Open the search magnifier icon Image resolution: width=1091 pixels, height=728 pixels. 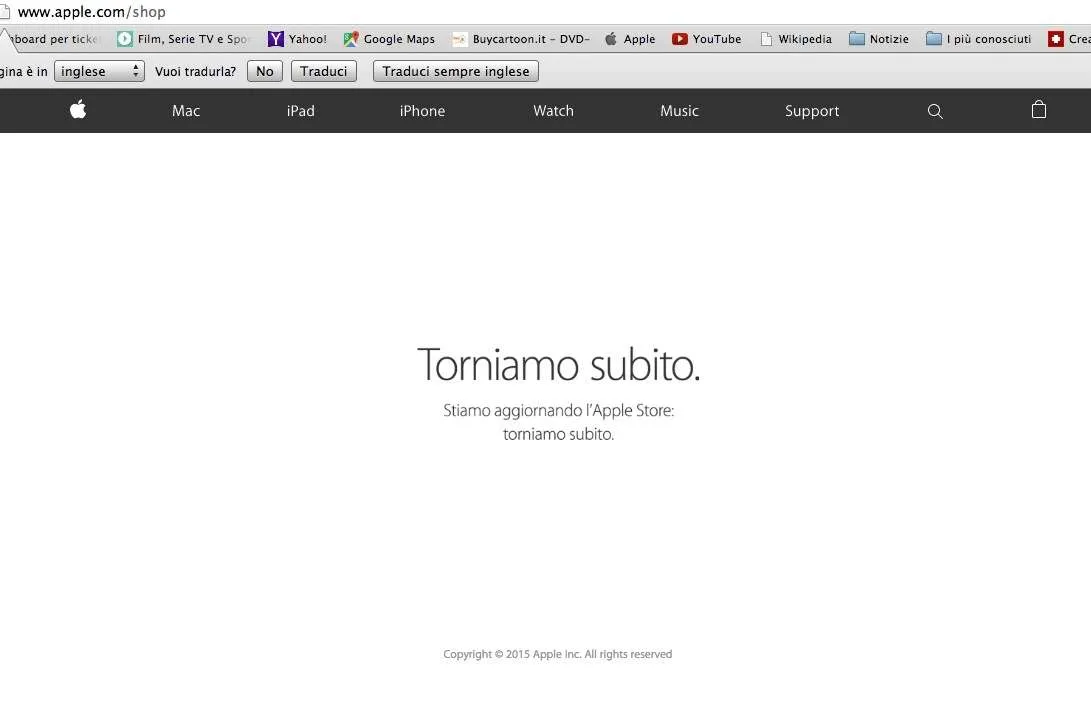tap(935, 111)
